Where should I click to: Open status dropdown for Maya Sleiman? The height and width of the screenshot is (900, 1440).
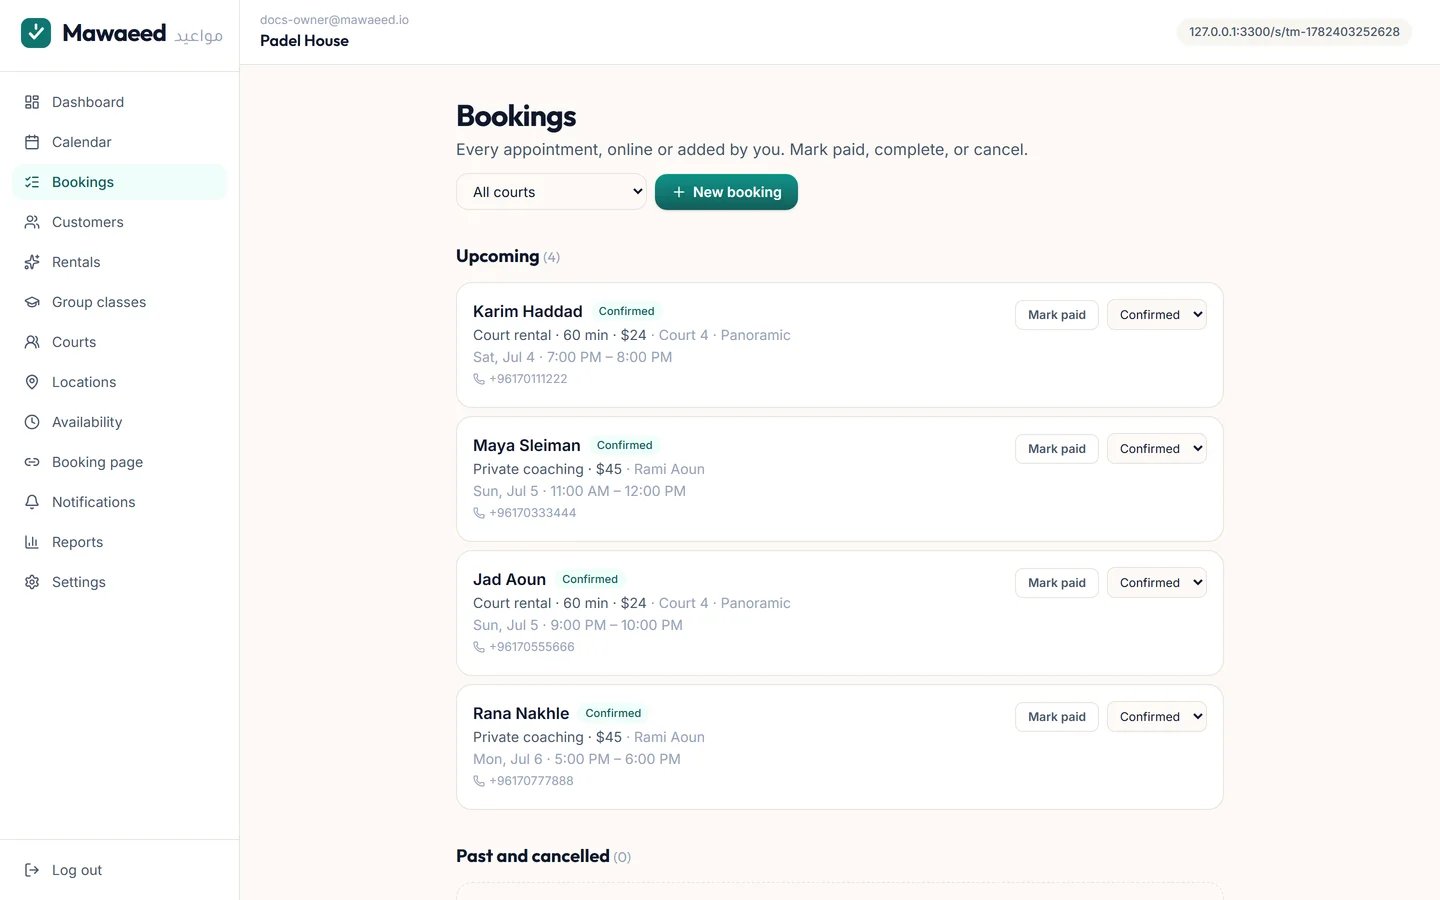(1157, 449)
